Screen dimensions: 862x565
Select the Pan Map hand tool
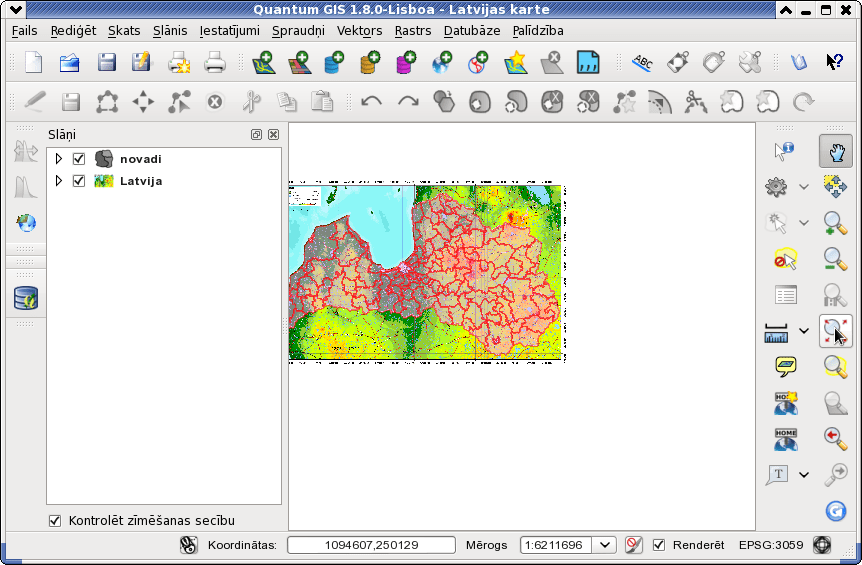836,151
